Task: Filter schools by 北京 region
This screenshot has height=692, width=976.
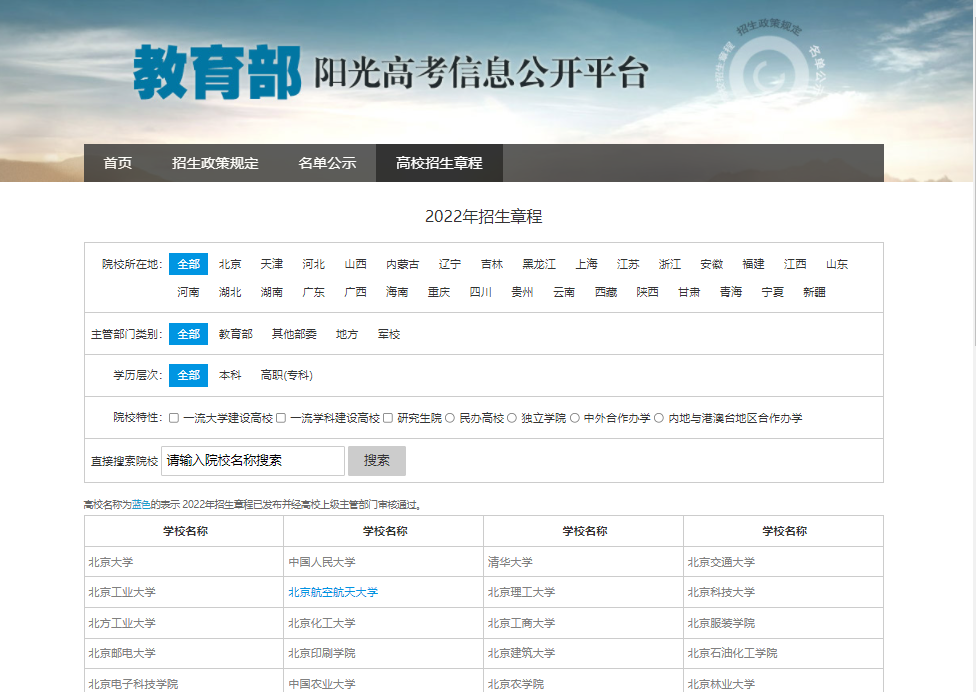Action: click(x=230, y=264)
